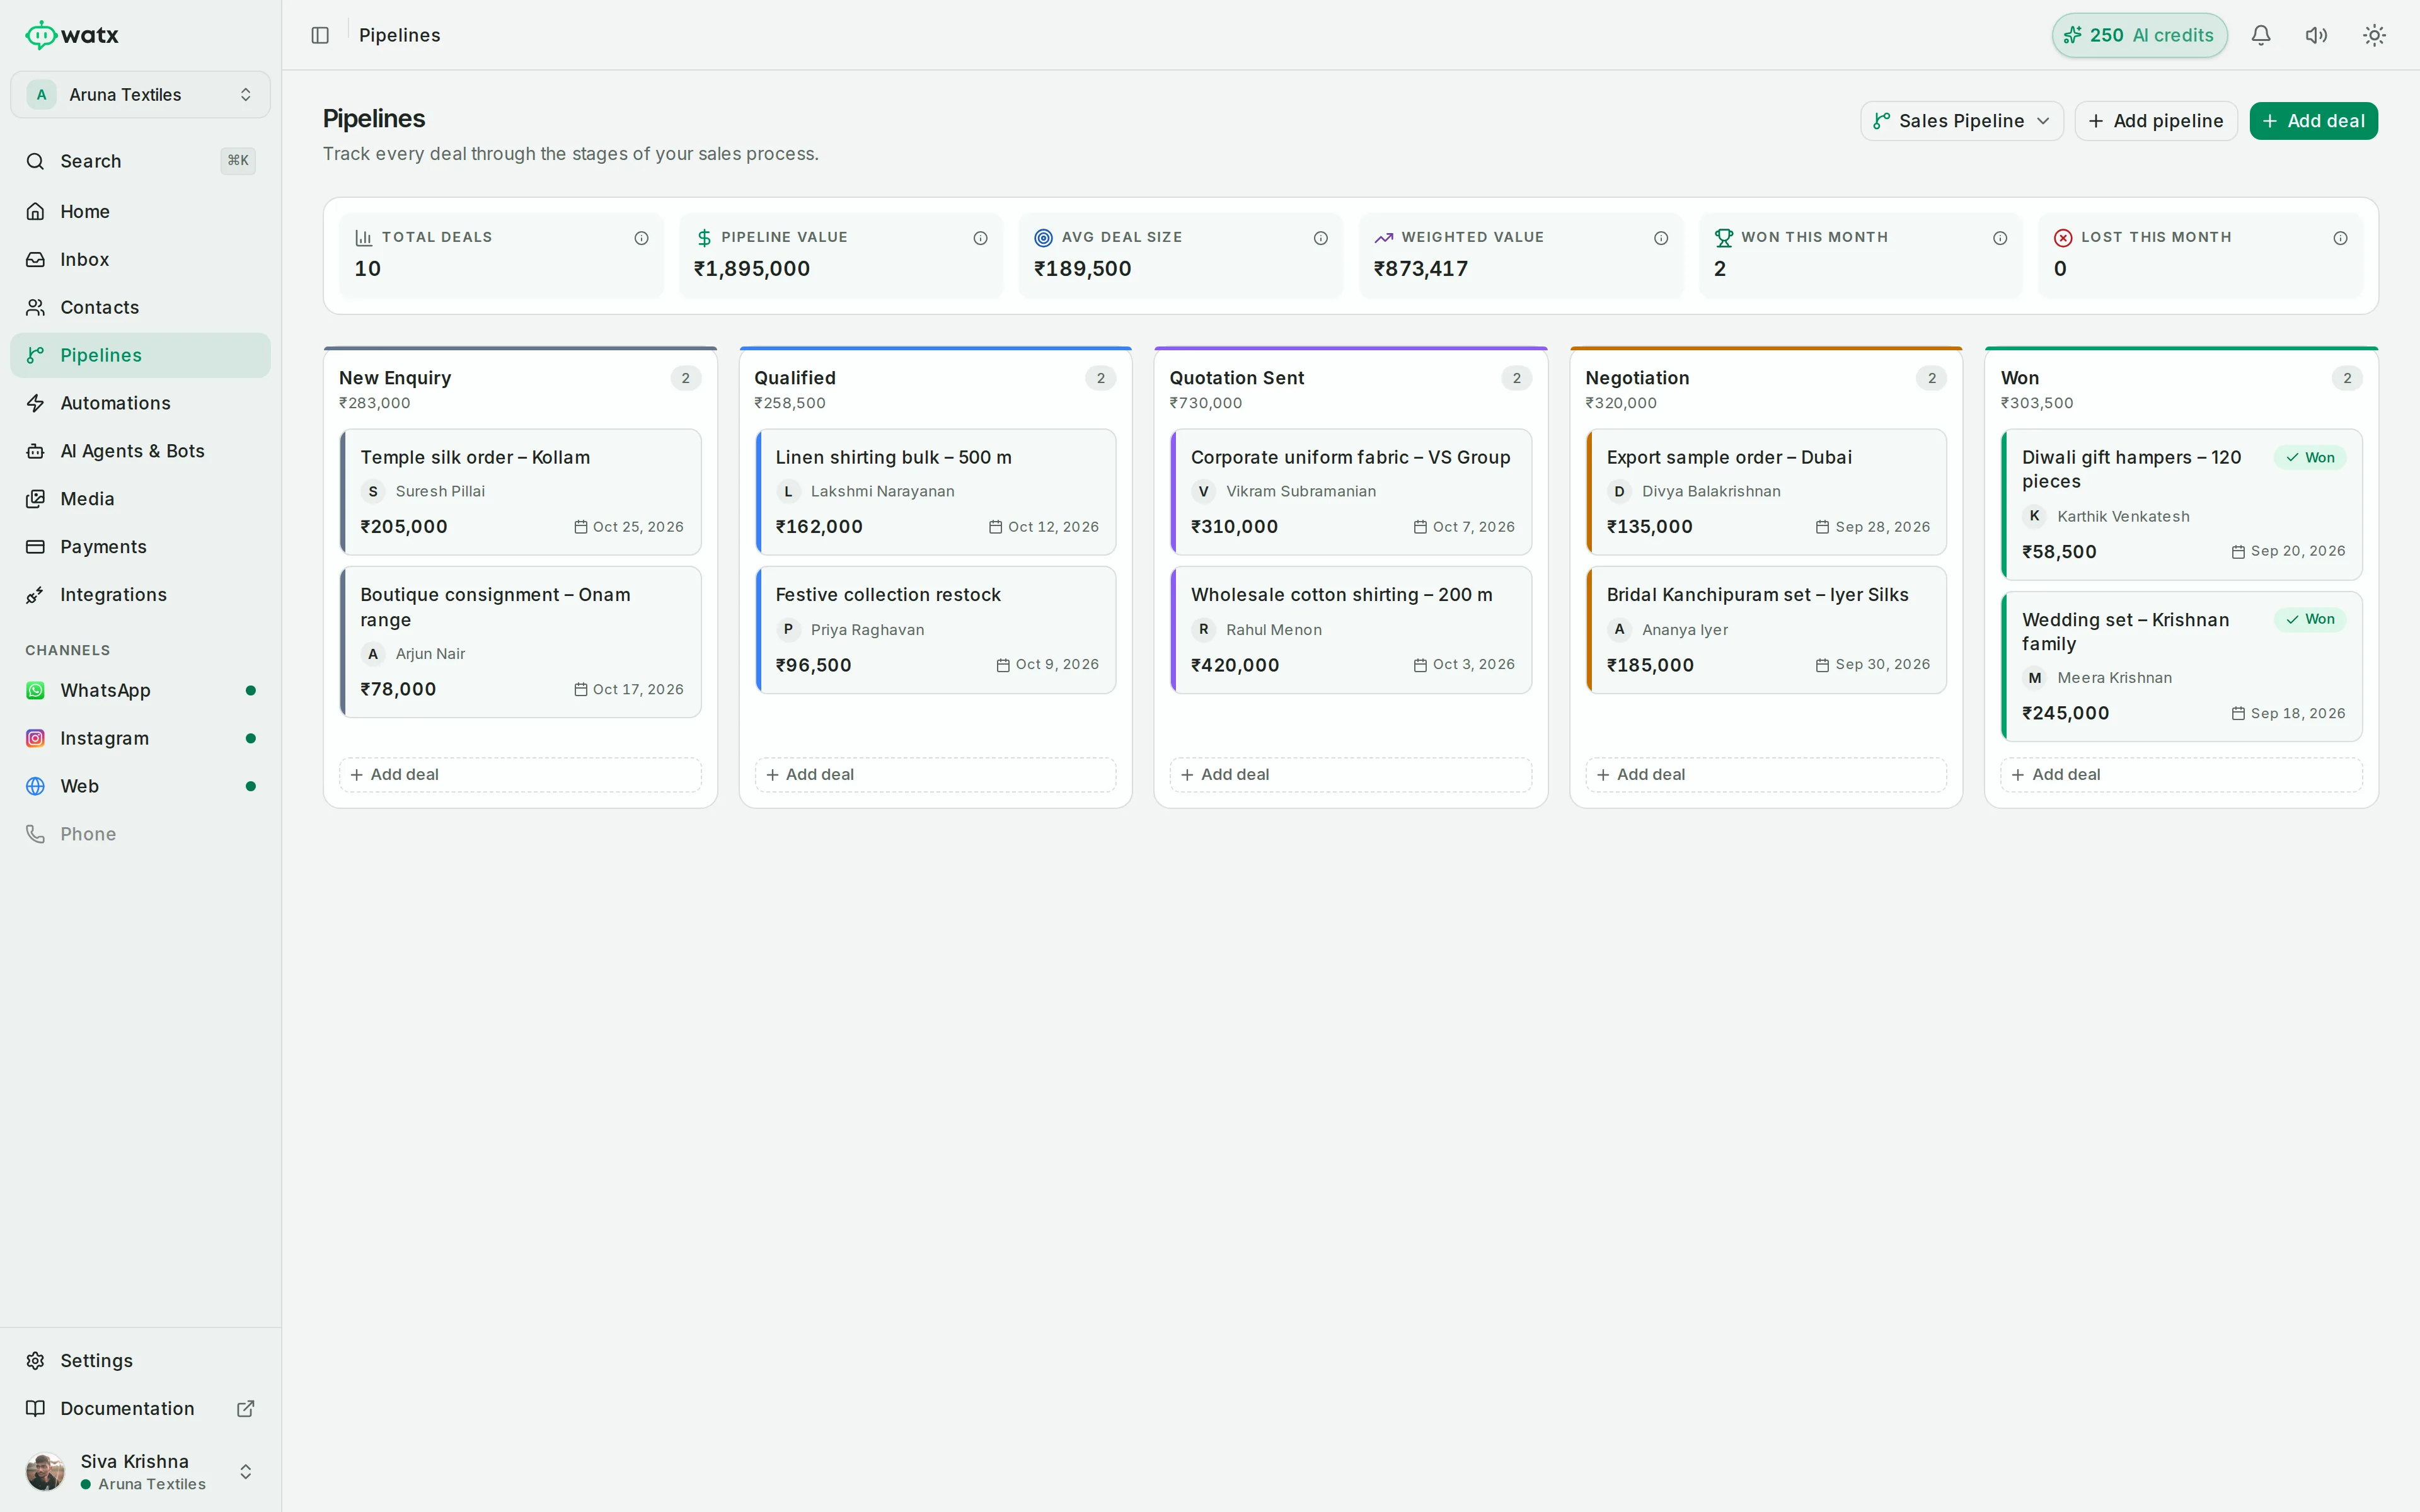2420x1512 pixels.
Task: Open AI Agents & Bots page
Action: pos(140,451)
